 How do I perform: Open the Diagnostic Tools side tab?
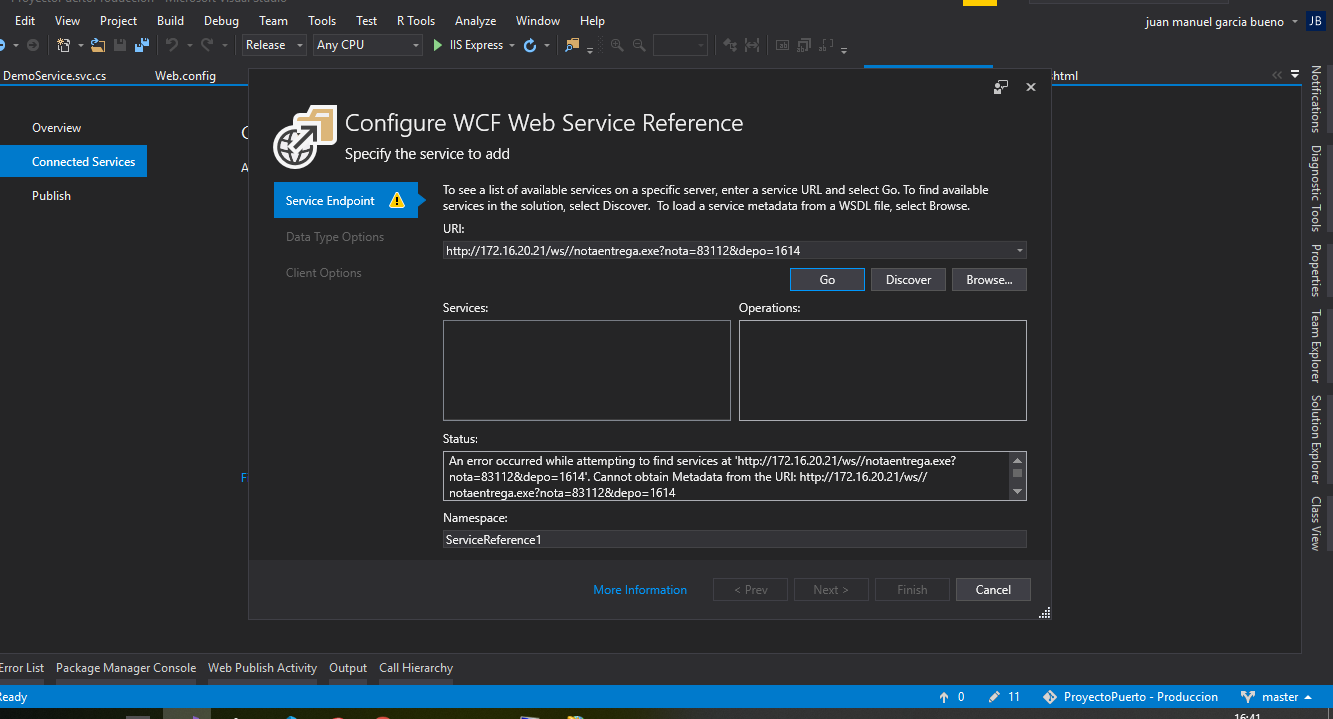tap(1317, 188)
